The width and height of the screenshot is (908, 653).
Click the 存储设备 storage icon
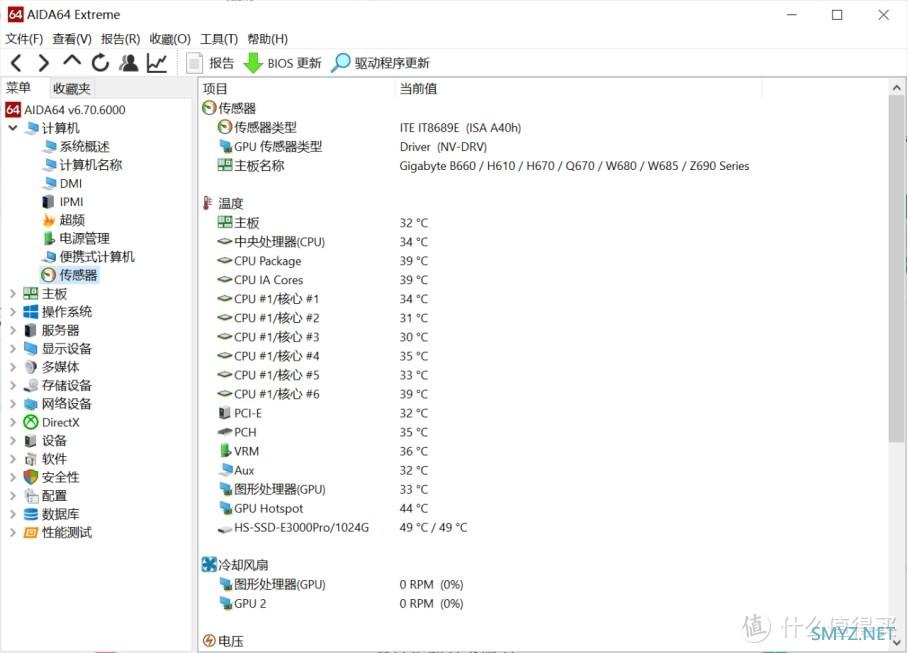coord(31,386)
